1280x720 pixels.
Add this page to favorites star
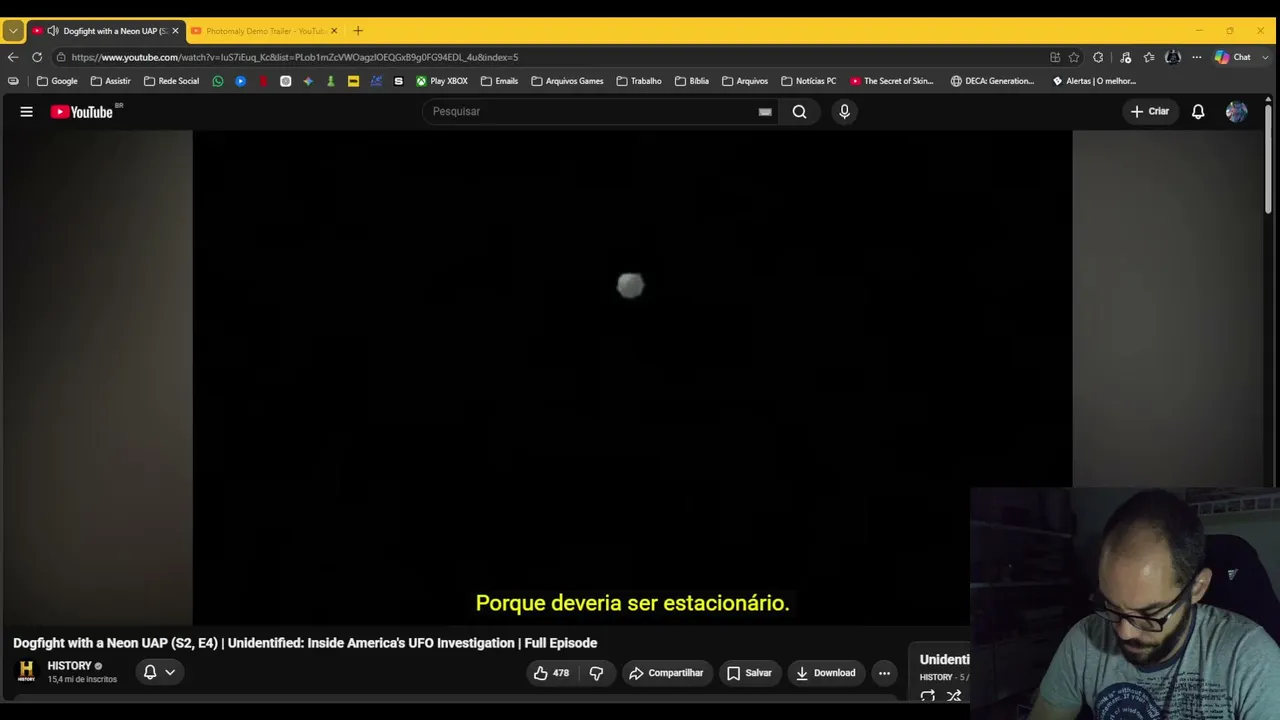1074,57
